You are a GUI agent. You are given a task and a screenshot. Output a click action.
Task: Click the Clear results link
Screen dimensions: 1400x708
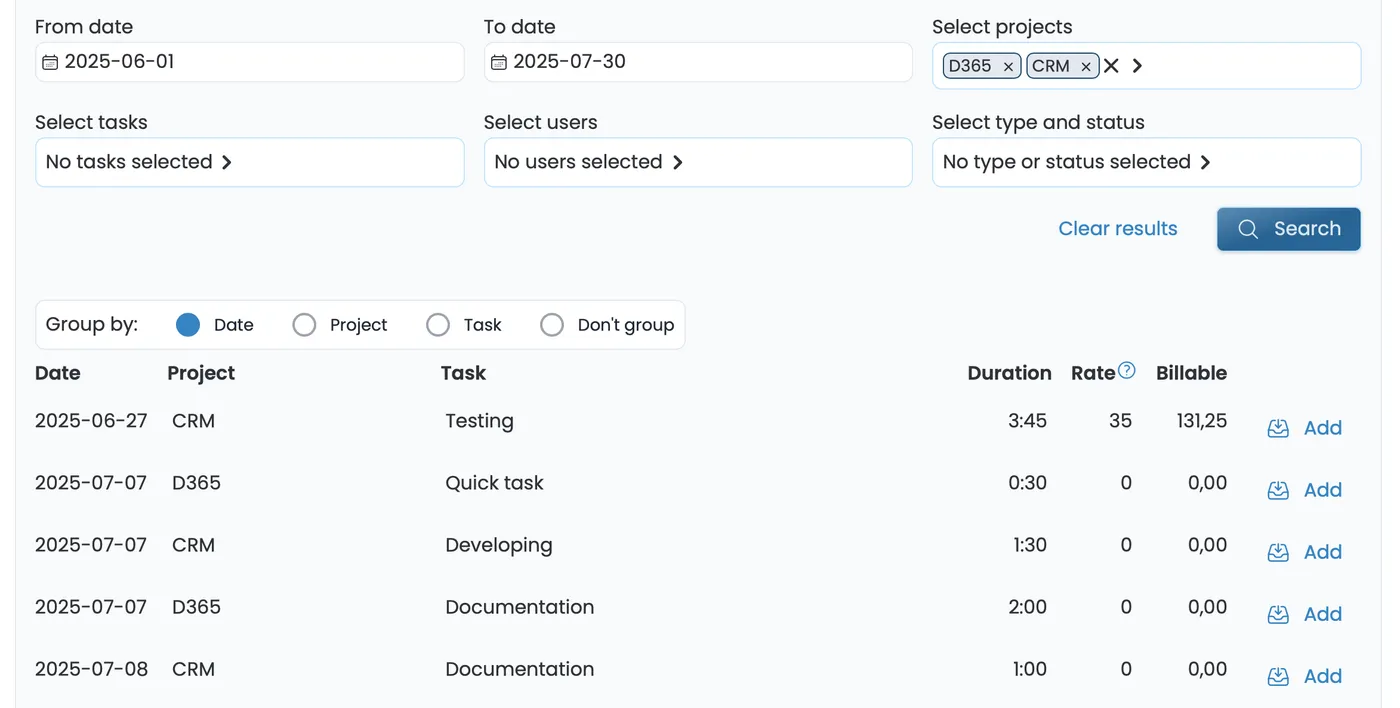[x=1118, y=229]
